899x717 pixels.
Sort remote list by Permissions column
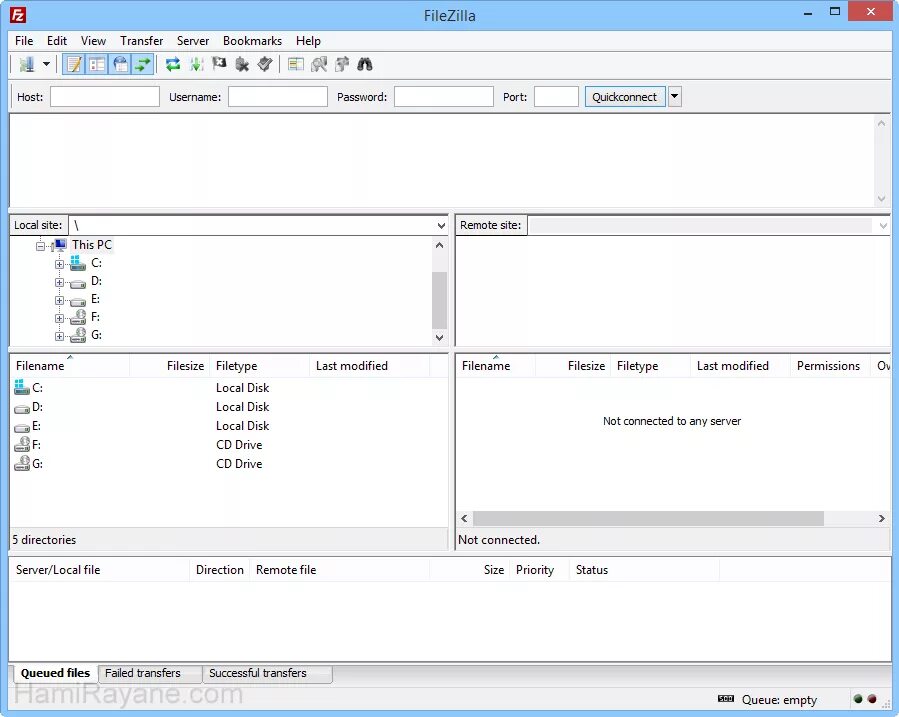point(830,366)
